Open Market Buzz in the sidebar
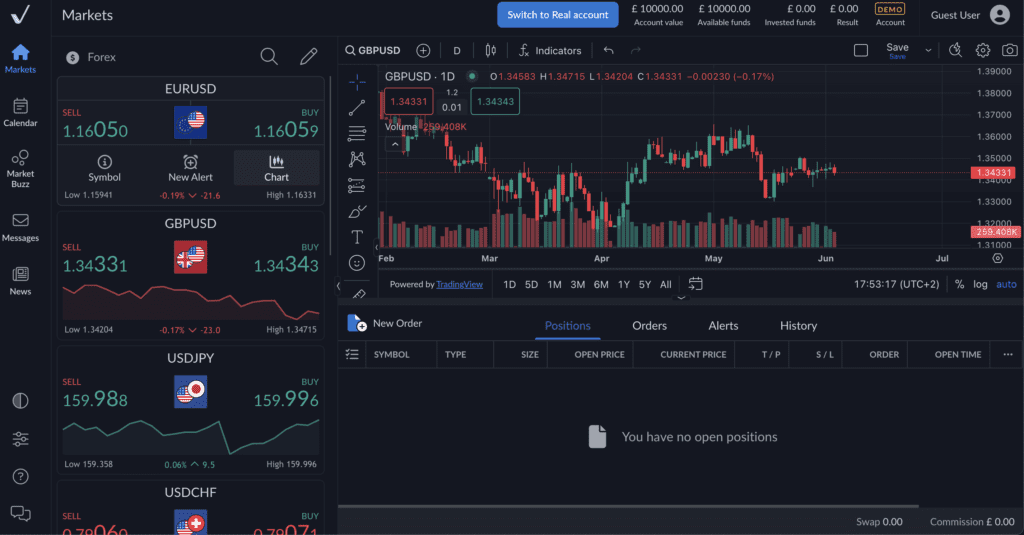Viewport: 1024px width, 535px height. (20, 169)
